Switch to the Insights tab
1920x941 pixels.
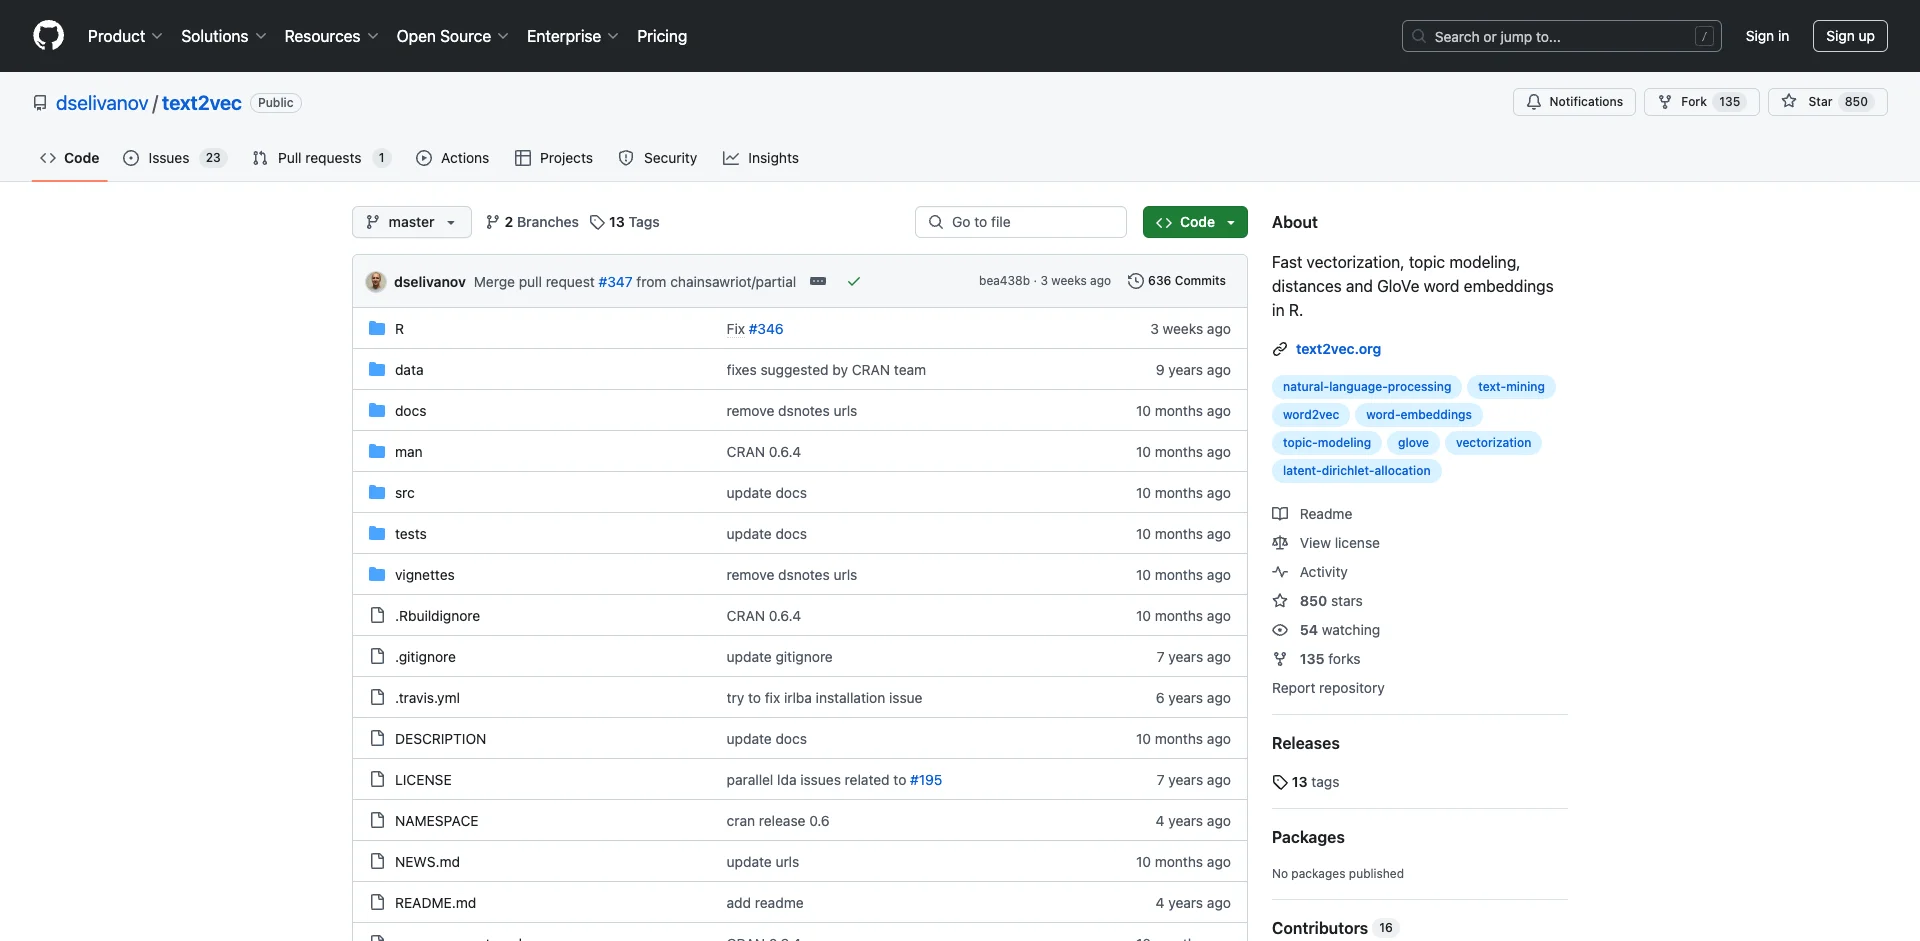tap(761, 158)
